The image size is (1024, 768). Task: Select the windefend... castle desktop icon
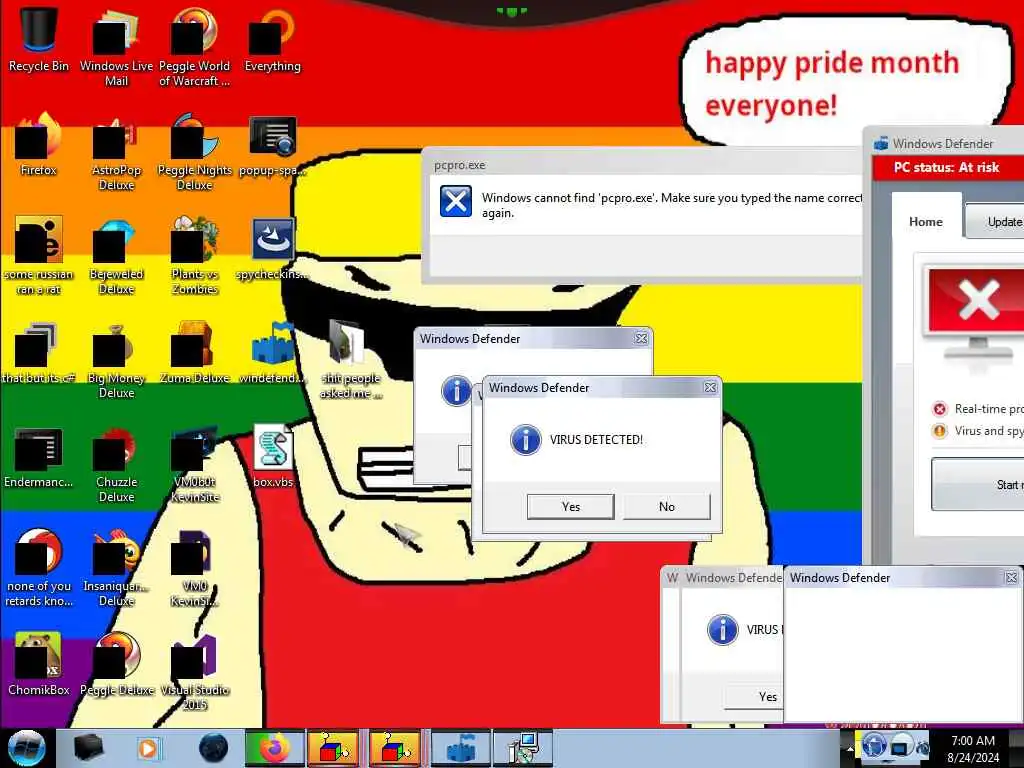tap(272, 353)
